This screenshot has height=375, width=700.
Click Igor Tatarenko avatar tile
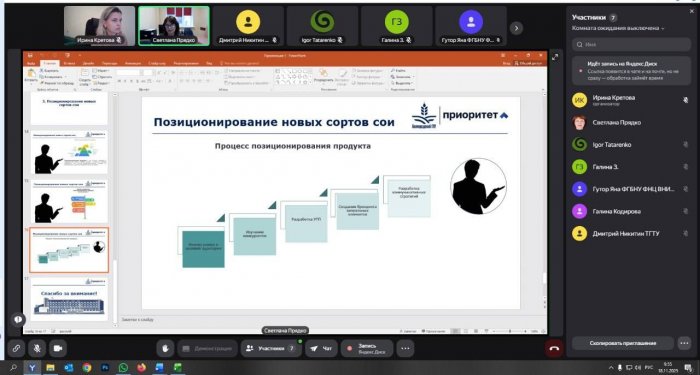(x=322, y=26)
